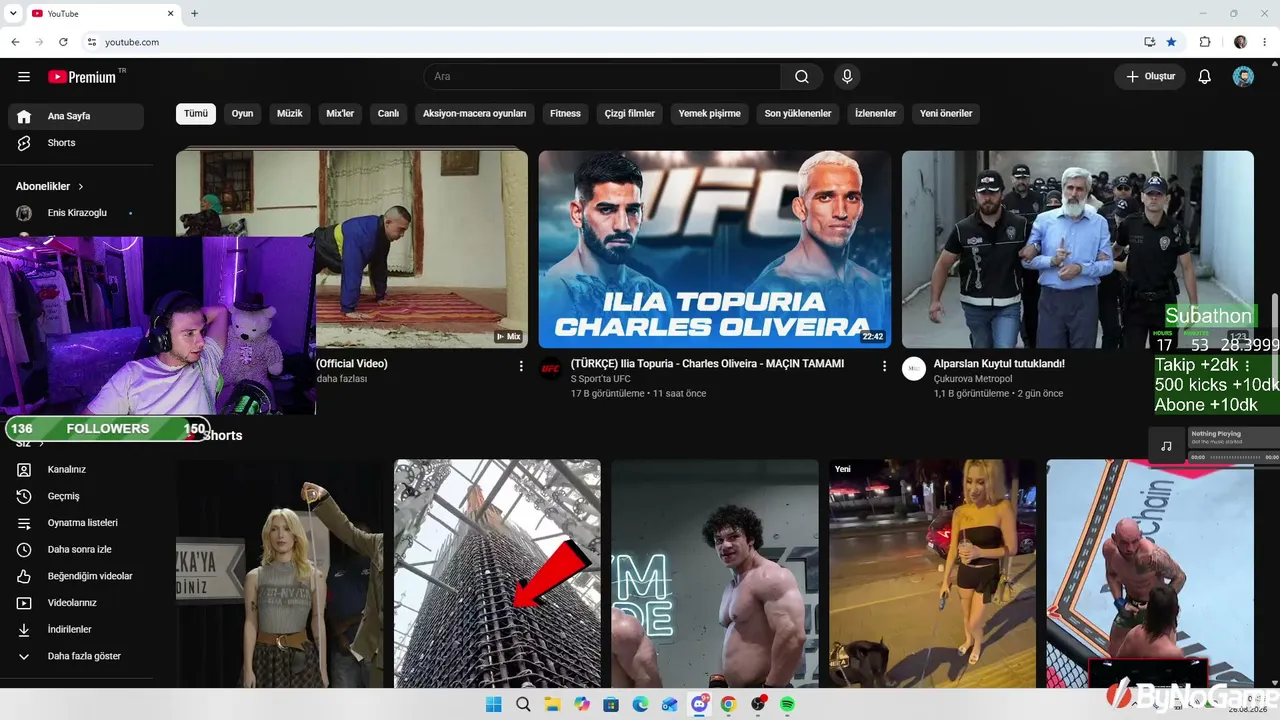Screen dimensions: 1280x720
Task: Open Beğendiğim videolar list
Action: click(76, 576)
